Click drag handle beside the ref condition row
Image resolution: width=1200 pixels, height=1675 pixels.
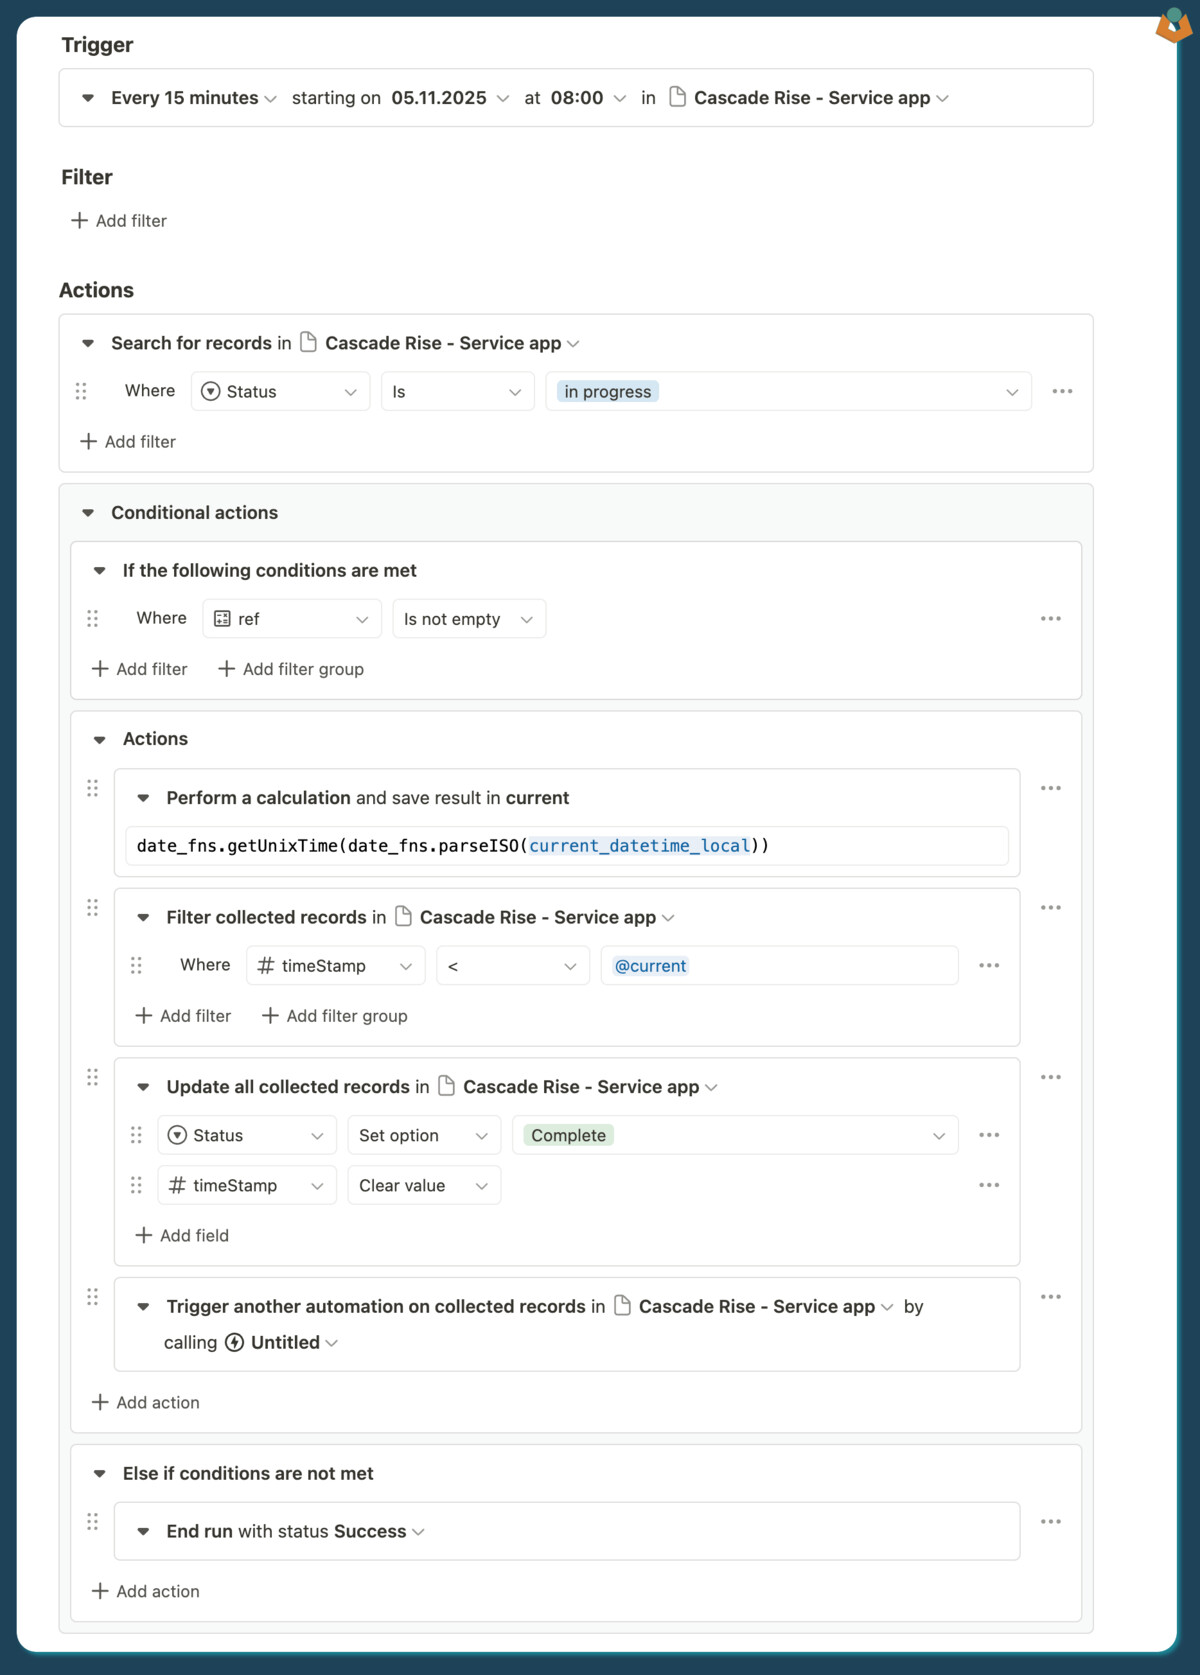pyautogui.click(x=93, y=619)
